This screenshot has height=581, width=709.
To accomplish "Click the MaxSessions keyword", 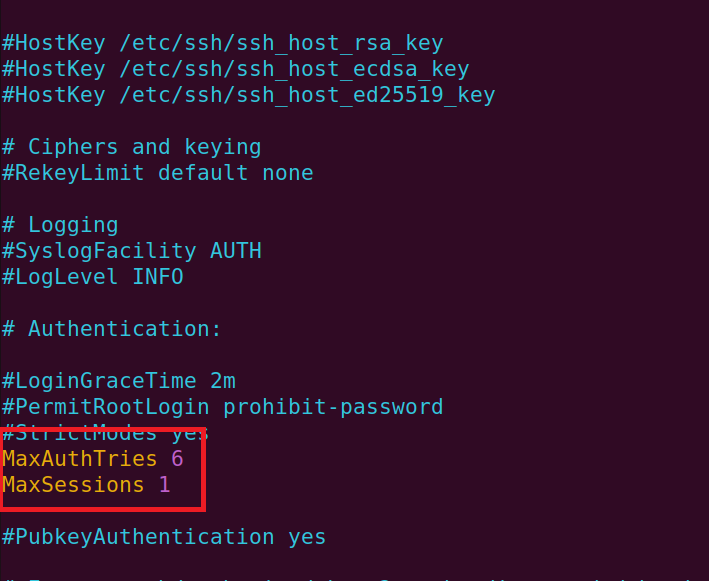I will coord(73,485).
